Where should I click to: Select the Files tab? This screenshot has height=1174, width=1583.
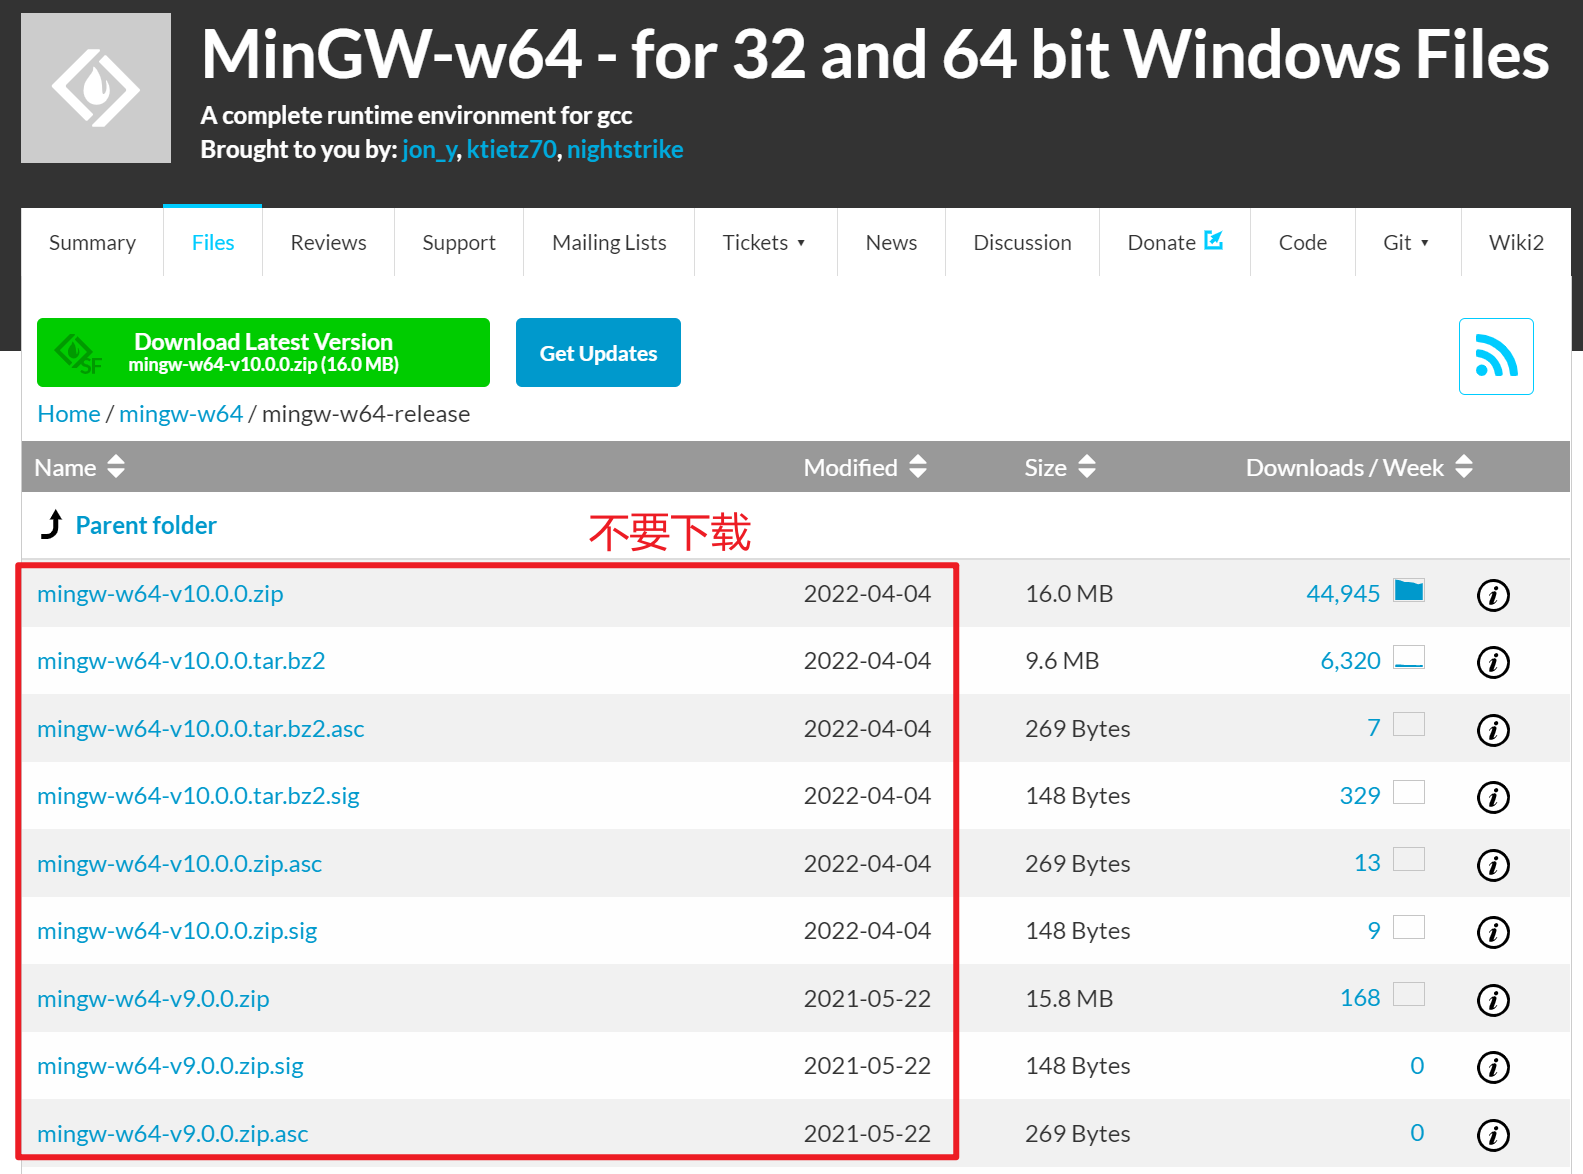click(213, 242)
